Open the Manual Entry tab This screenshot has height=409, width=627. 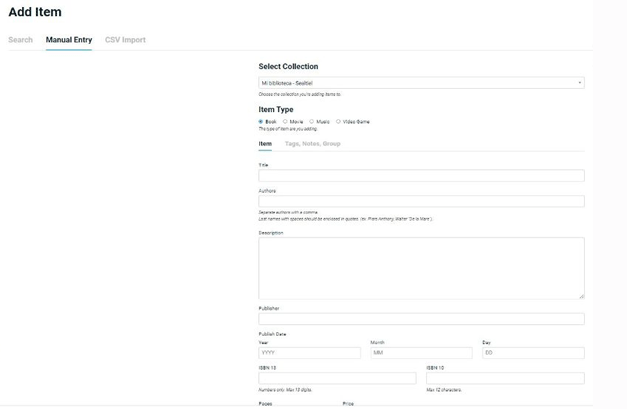point(69,40)
